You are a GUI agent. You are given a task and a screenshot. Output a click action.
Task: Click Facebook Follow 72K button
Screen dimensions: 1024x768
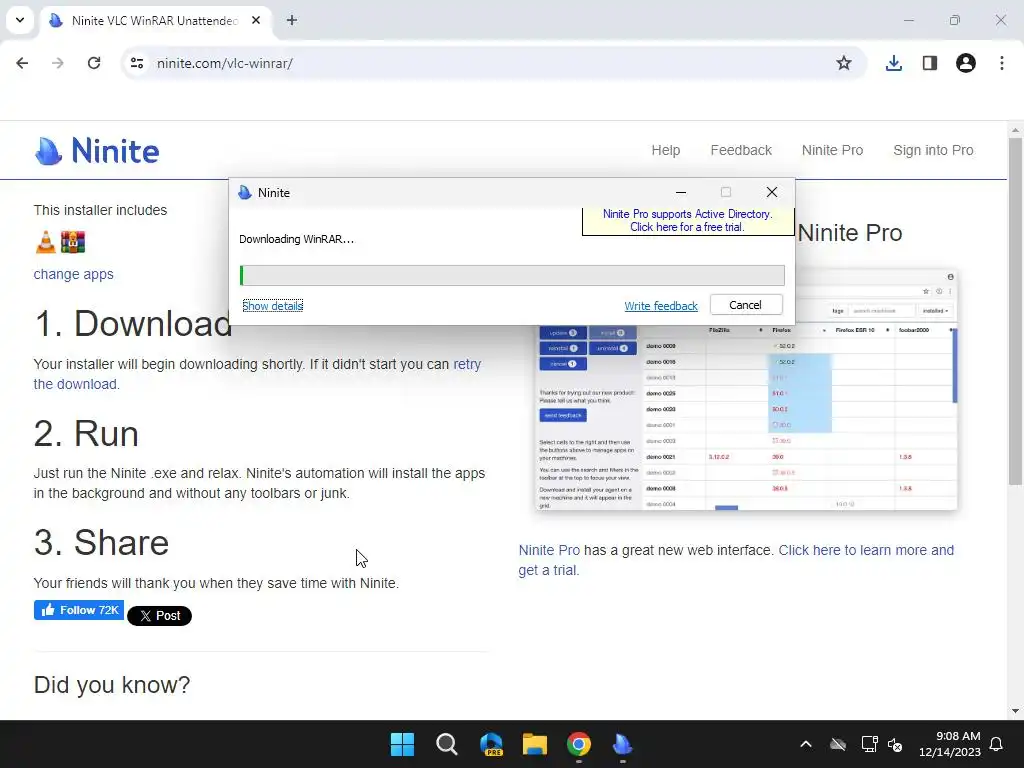click(79, 610)
